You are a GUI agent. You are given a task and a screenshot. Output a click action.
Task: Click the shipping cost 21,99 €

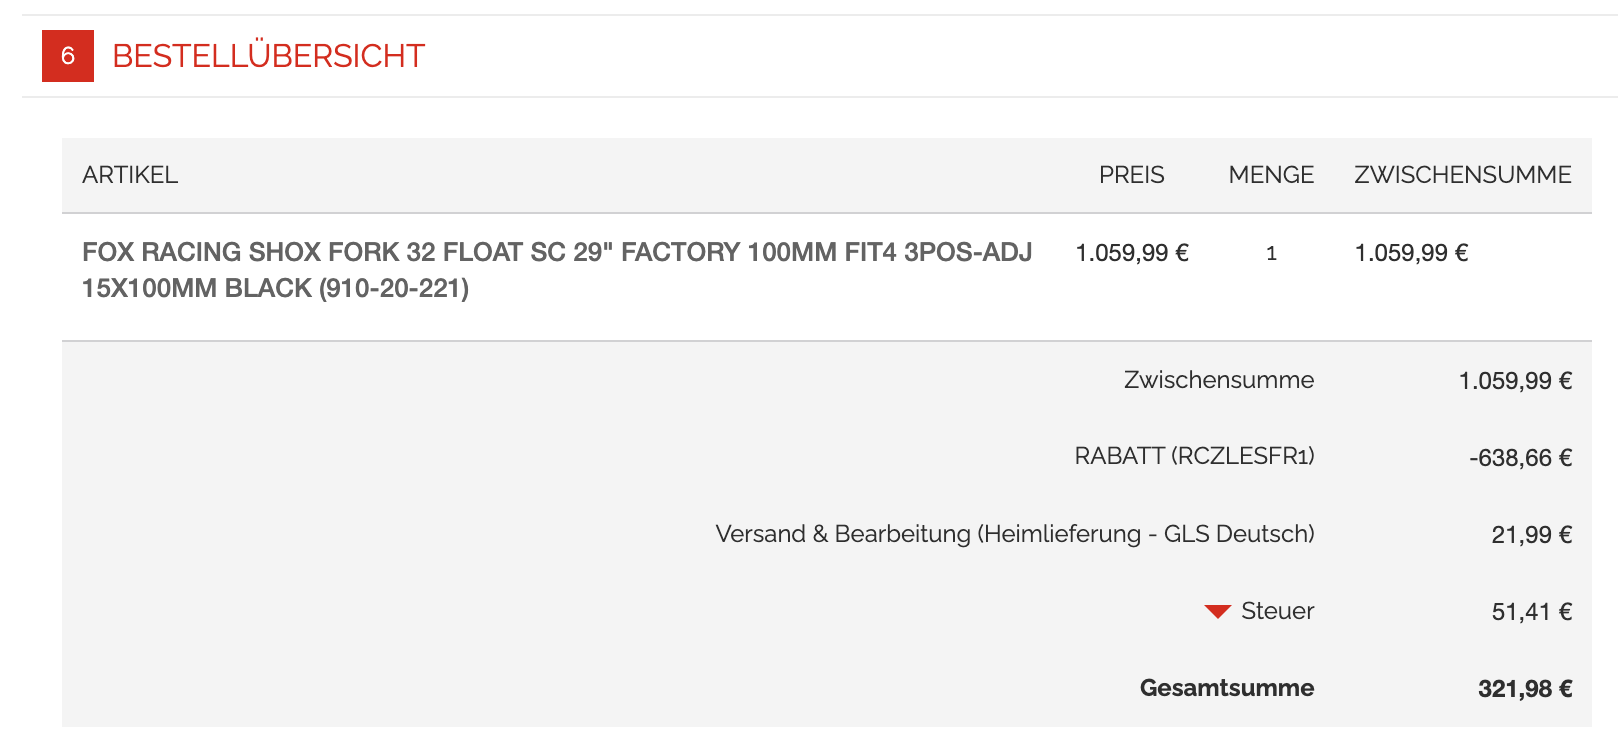coord(1532,535)
